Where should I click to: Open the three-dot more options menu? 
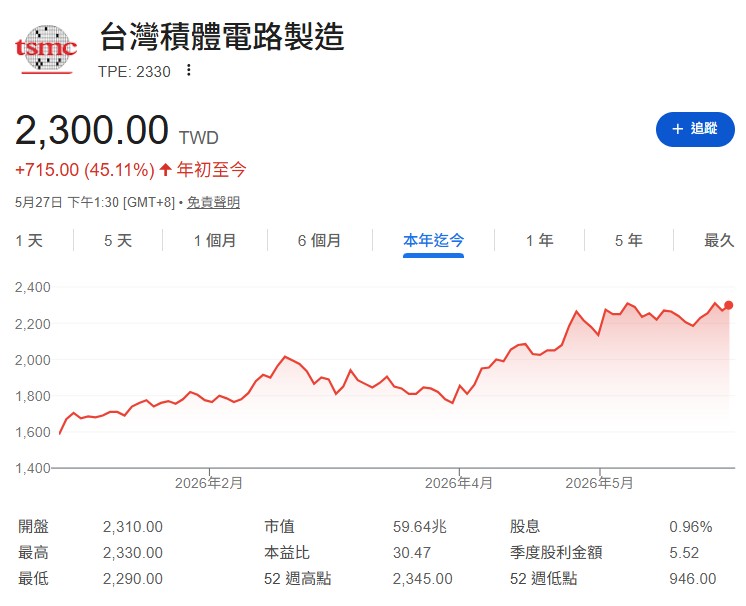[x=189, y=70]
